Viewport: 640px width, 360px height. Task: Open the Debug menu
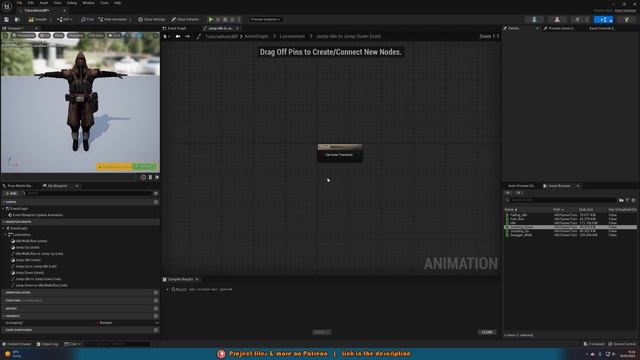click(x=72, y=3)
